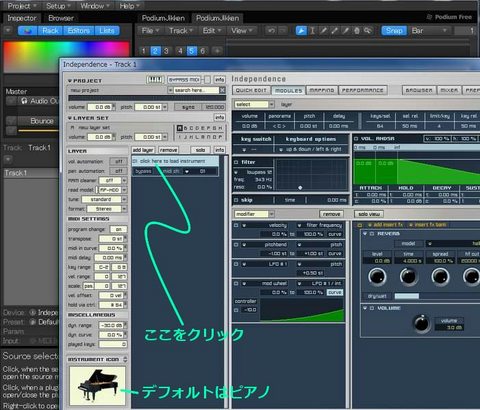Click the filter graph handle point
480x410 pixels.
[x=300, y=188]
